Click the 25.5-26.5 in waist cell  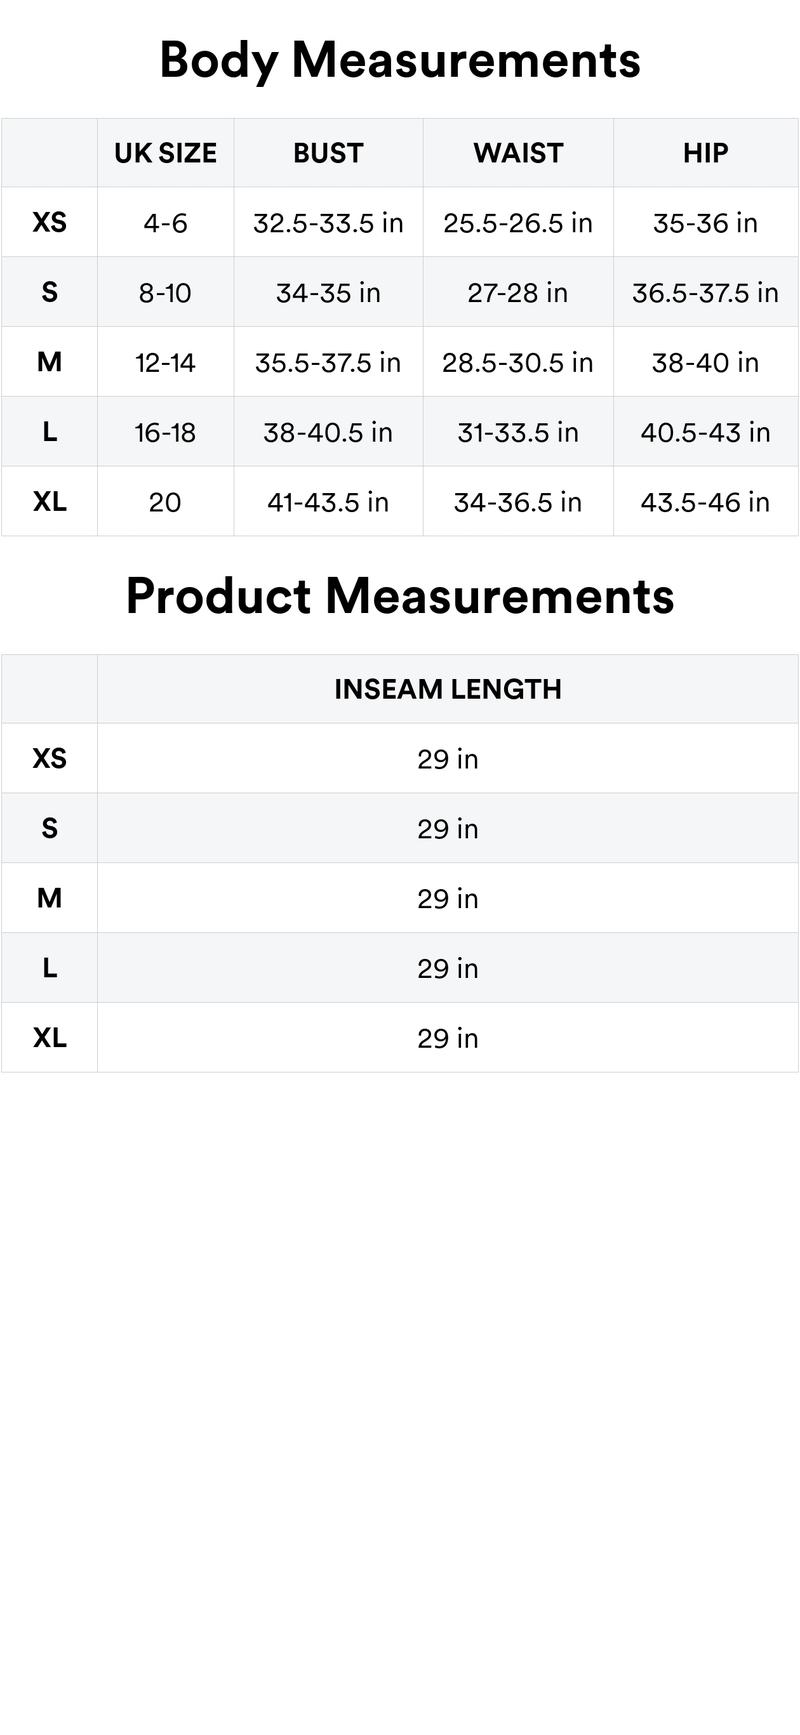pyautogui.click(x=518, y=222)
